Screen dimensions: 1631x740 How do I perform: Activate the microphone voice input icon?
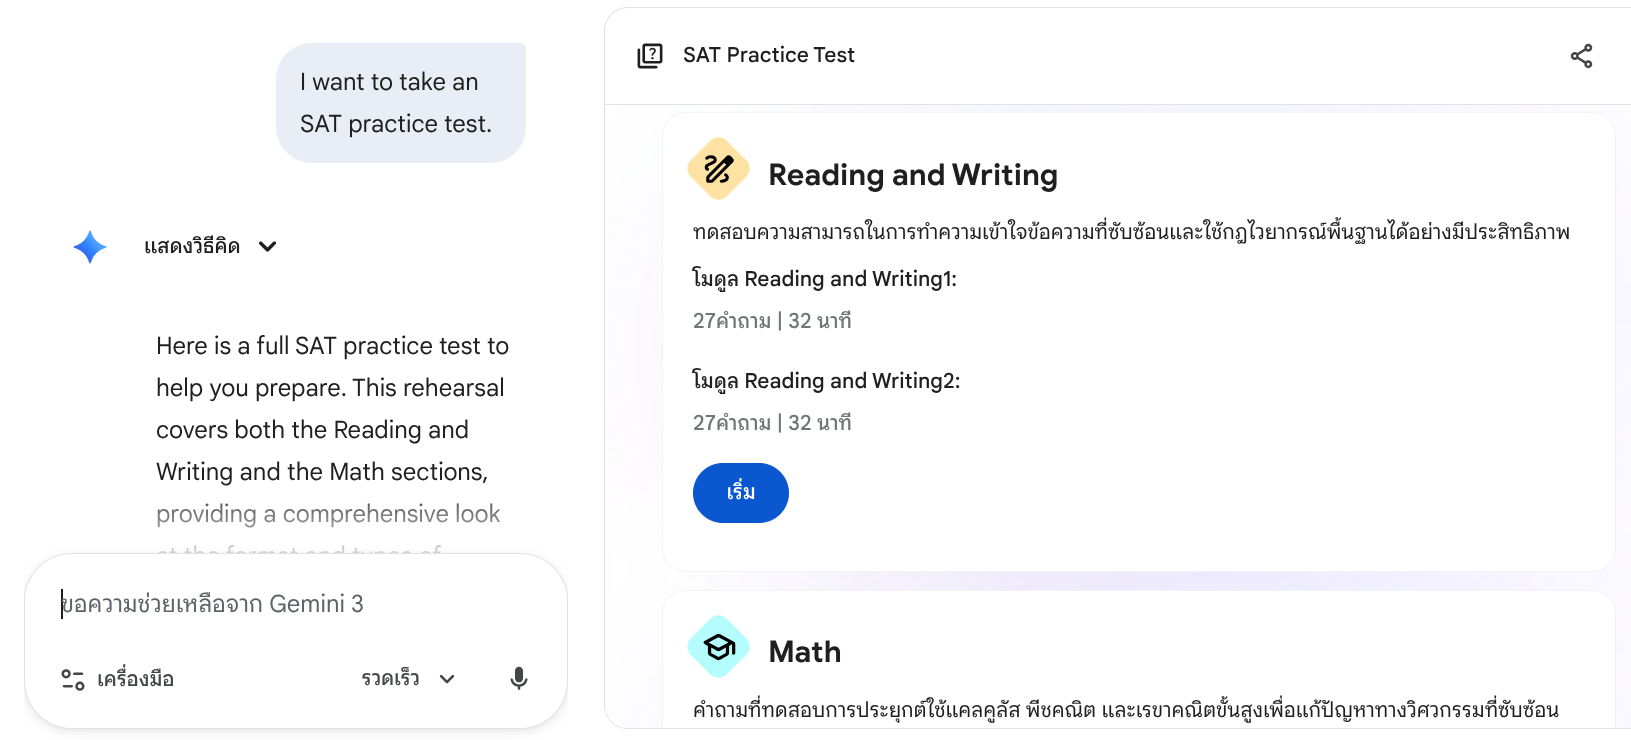point(518,679)
